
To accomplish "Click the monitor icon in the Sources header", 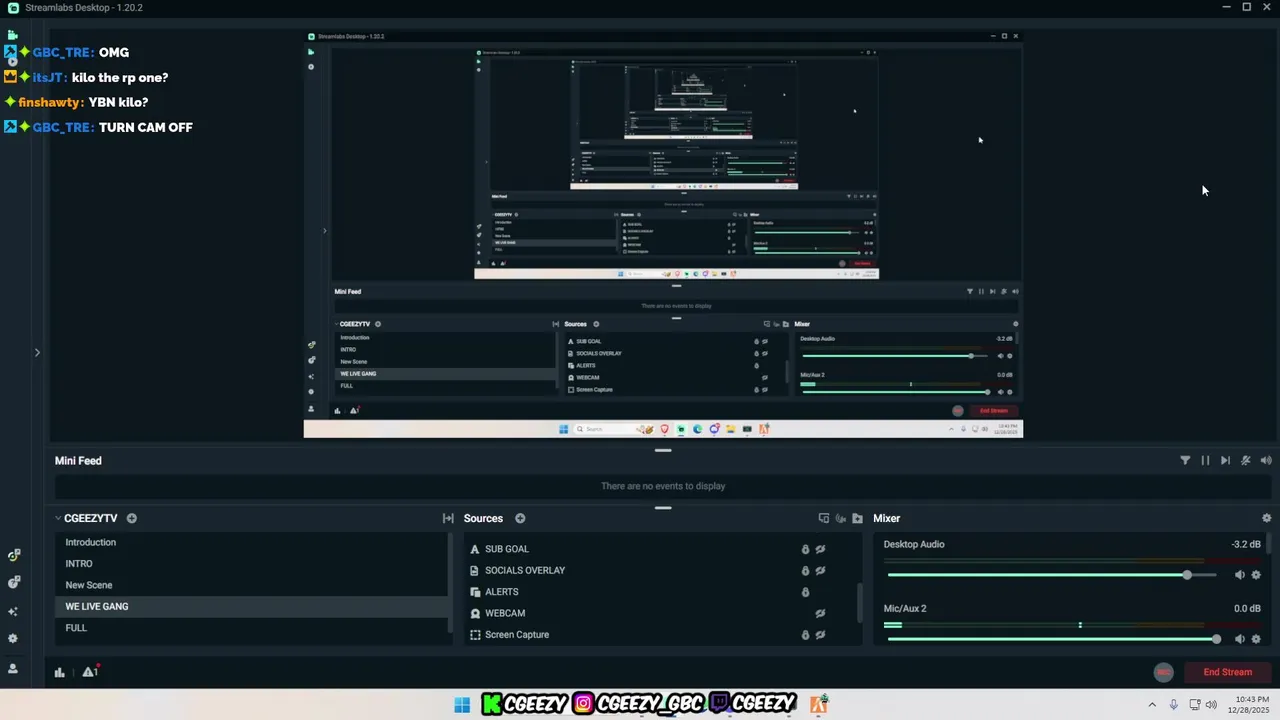I will click(824, 518).
